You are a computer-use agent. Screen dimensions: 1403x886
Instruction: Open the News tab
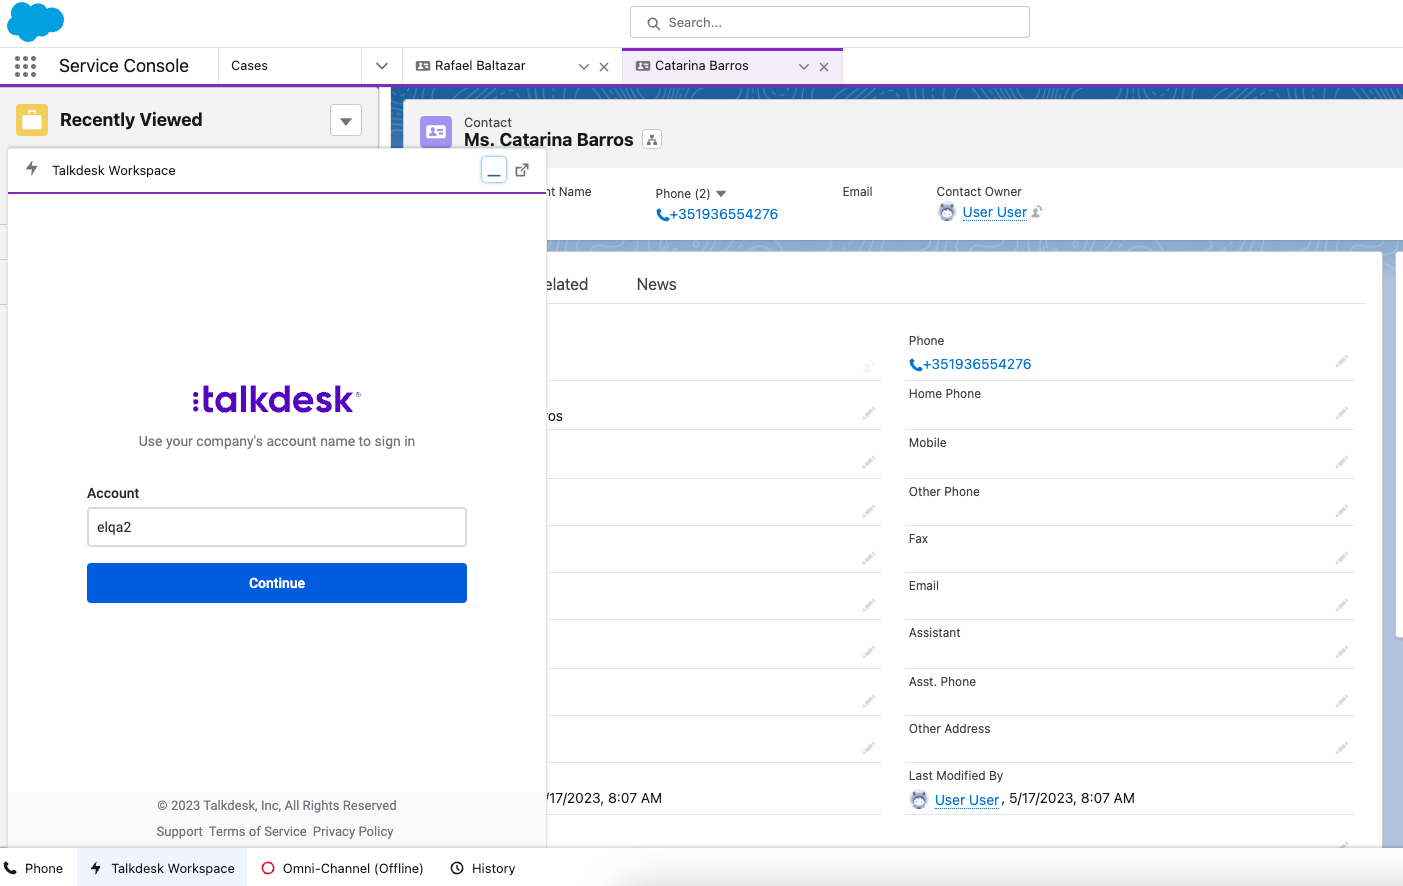point(656,285)
